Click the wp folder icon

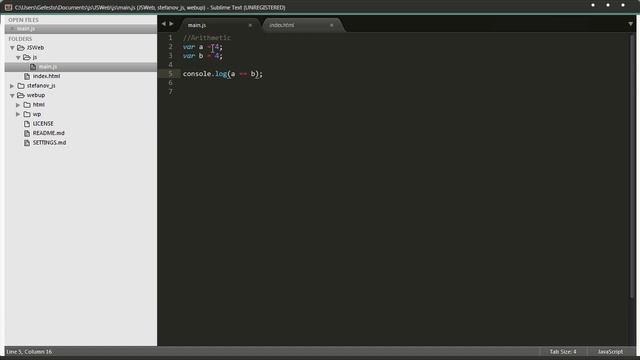[27, 114]
